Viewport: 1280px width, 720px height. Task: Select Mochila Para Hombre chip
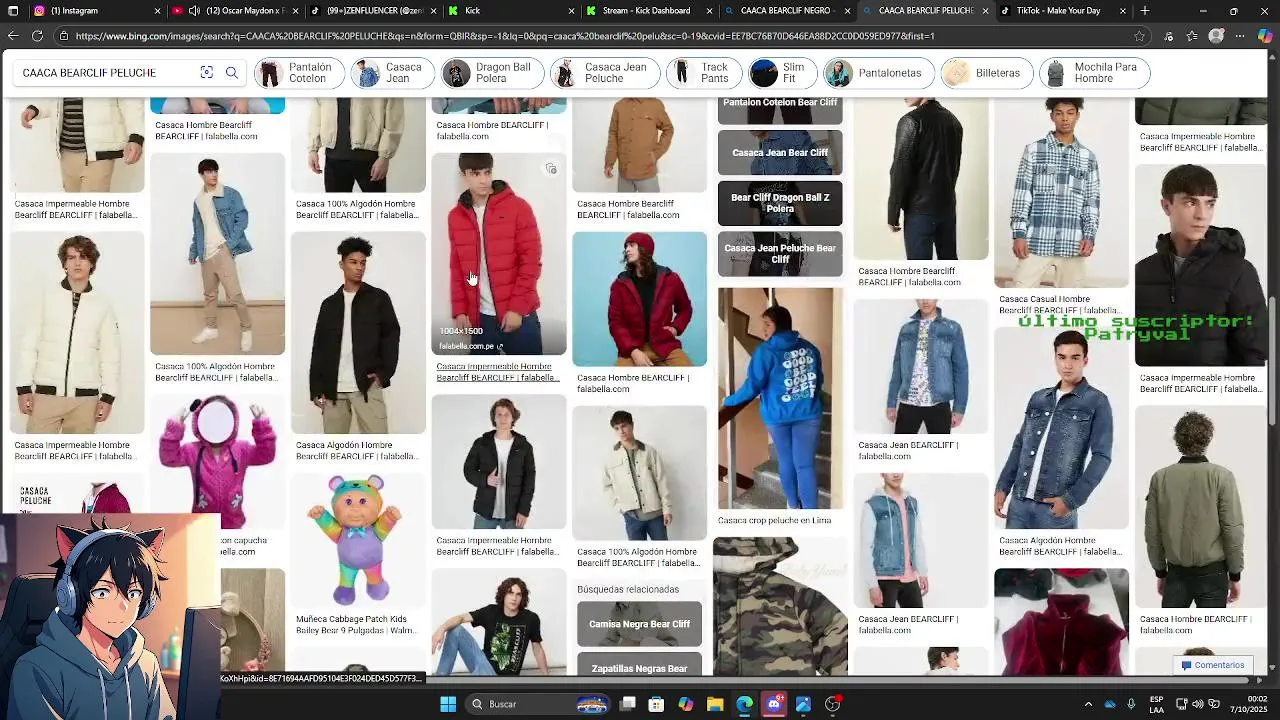click(x=1094, y=73)
